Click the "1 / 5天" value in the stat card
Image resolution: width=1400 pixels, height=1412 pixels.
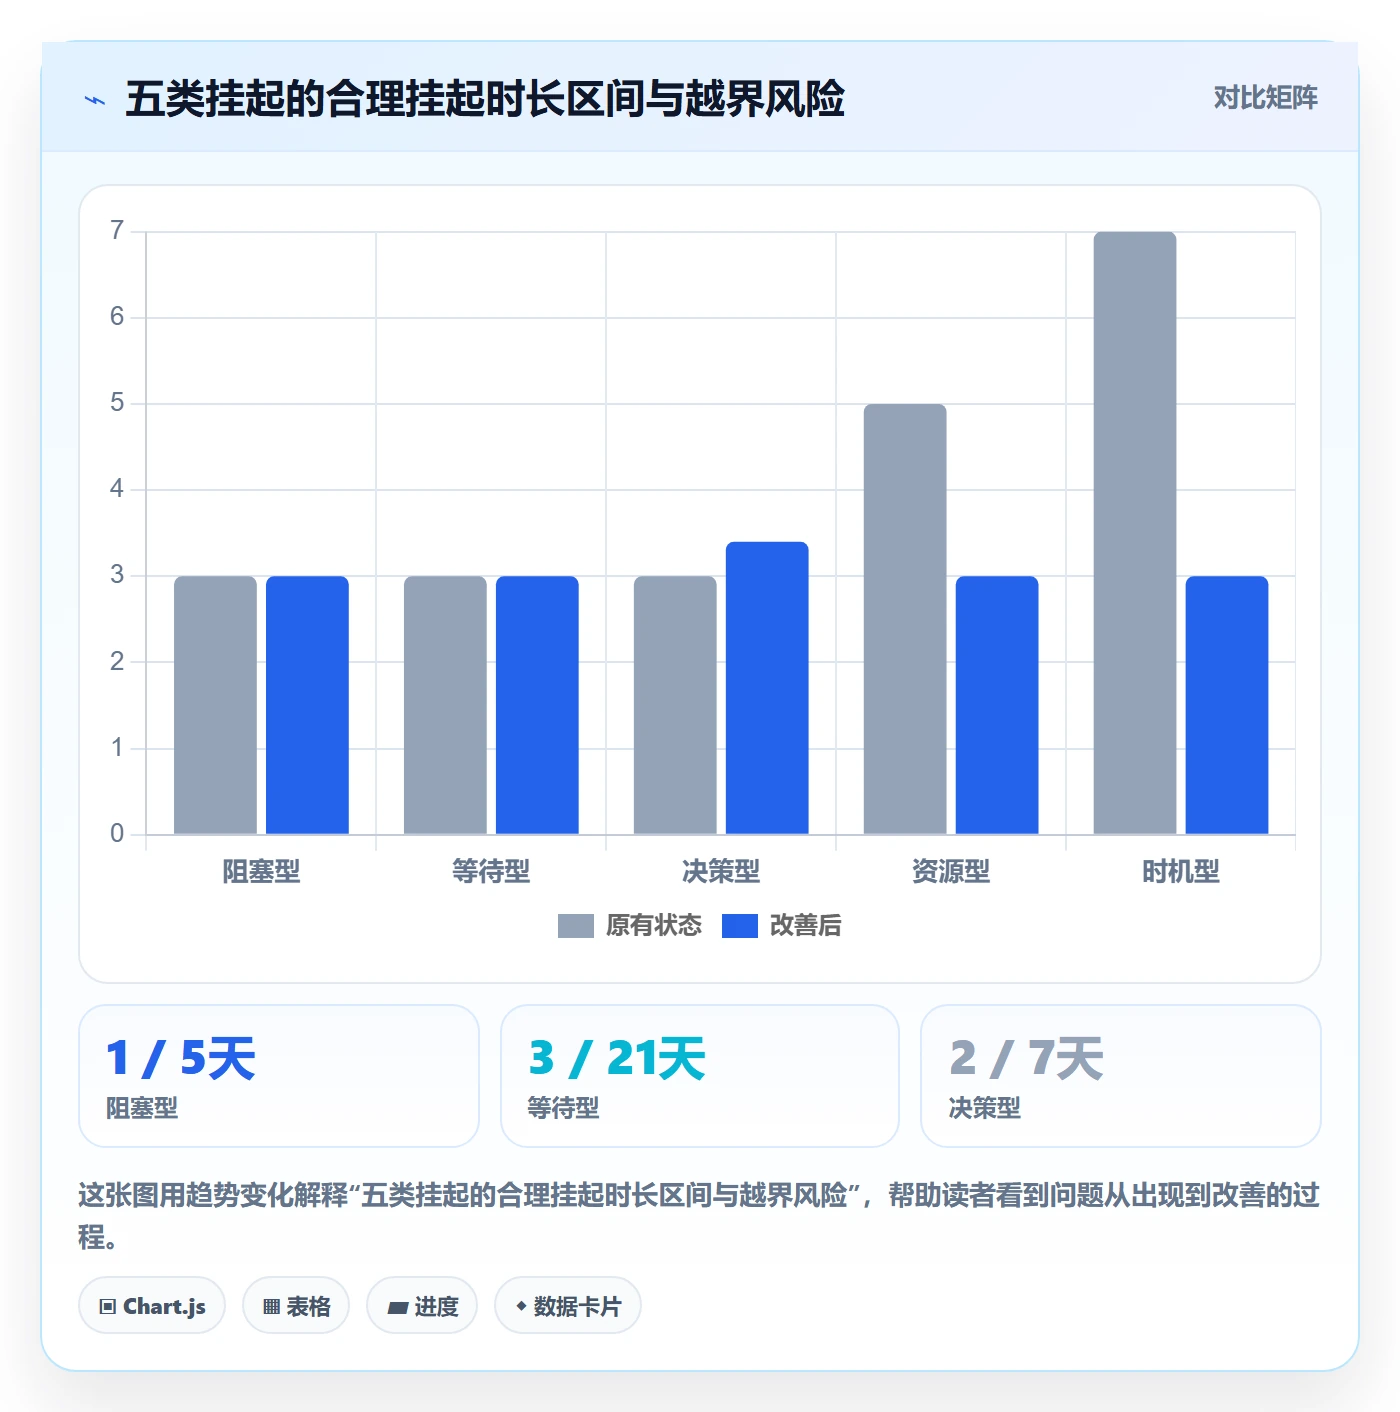(181, 1058)
